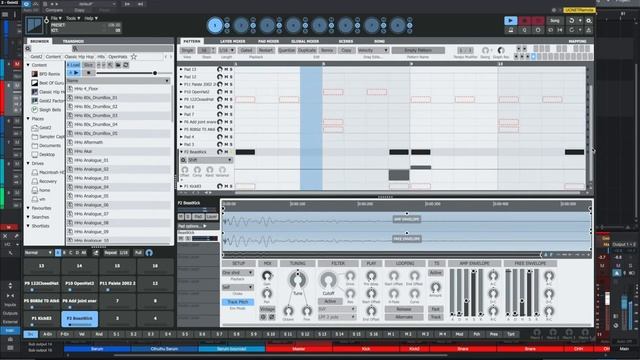The image size is (640, 360).
Task: Open the Shift graph type dropdown
Action: point(210,160)
